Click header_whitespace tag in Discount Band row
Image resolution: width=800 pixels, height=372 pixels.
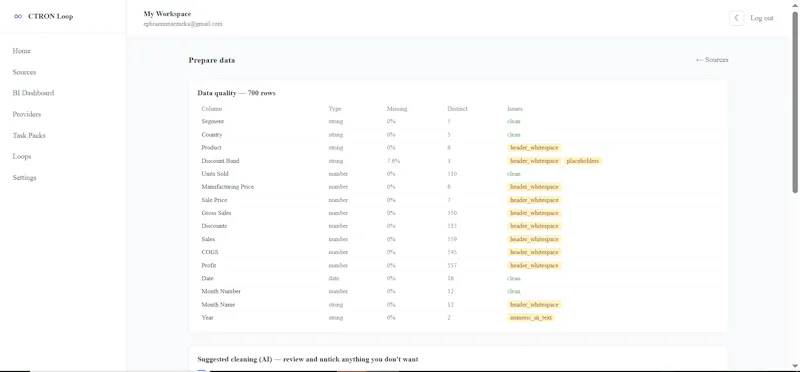click(x=534, y=161)
